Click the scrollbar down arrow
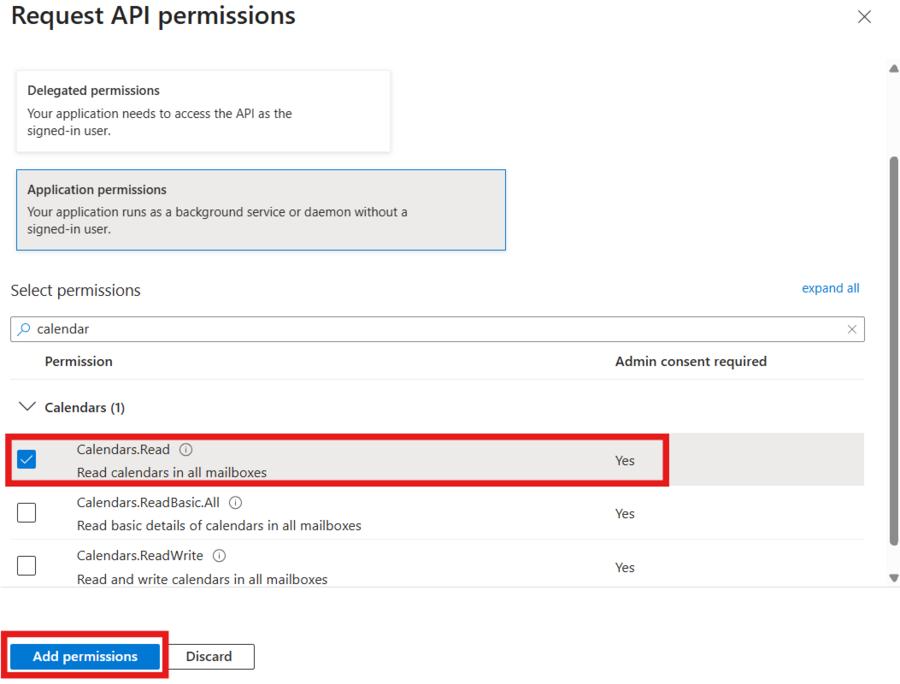The height and width of the screenshot is (684, 900). 894,578
